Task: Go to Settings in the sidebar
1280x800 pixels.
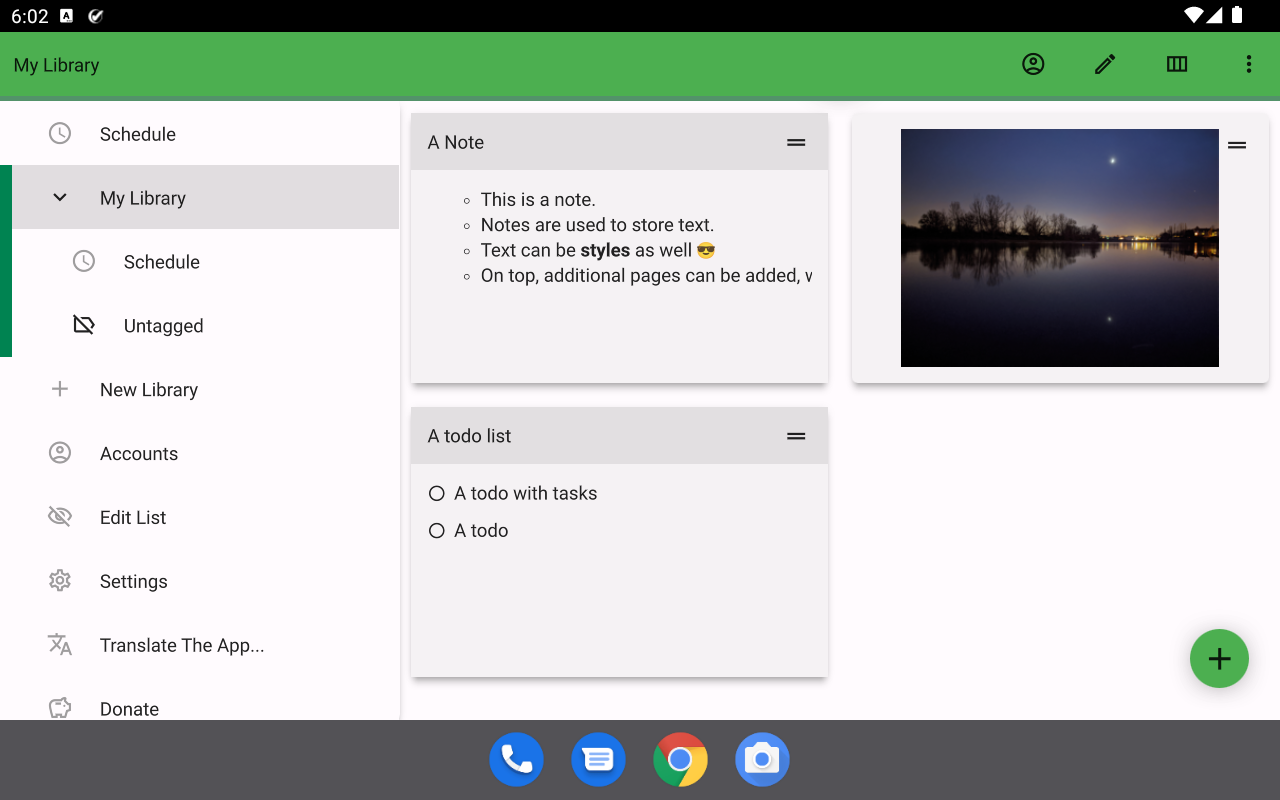Action: (200, 581)
